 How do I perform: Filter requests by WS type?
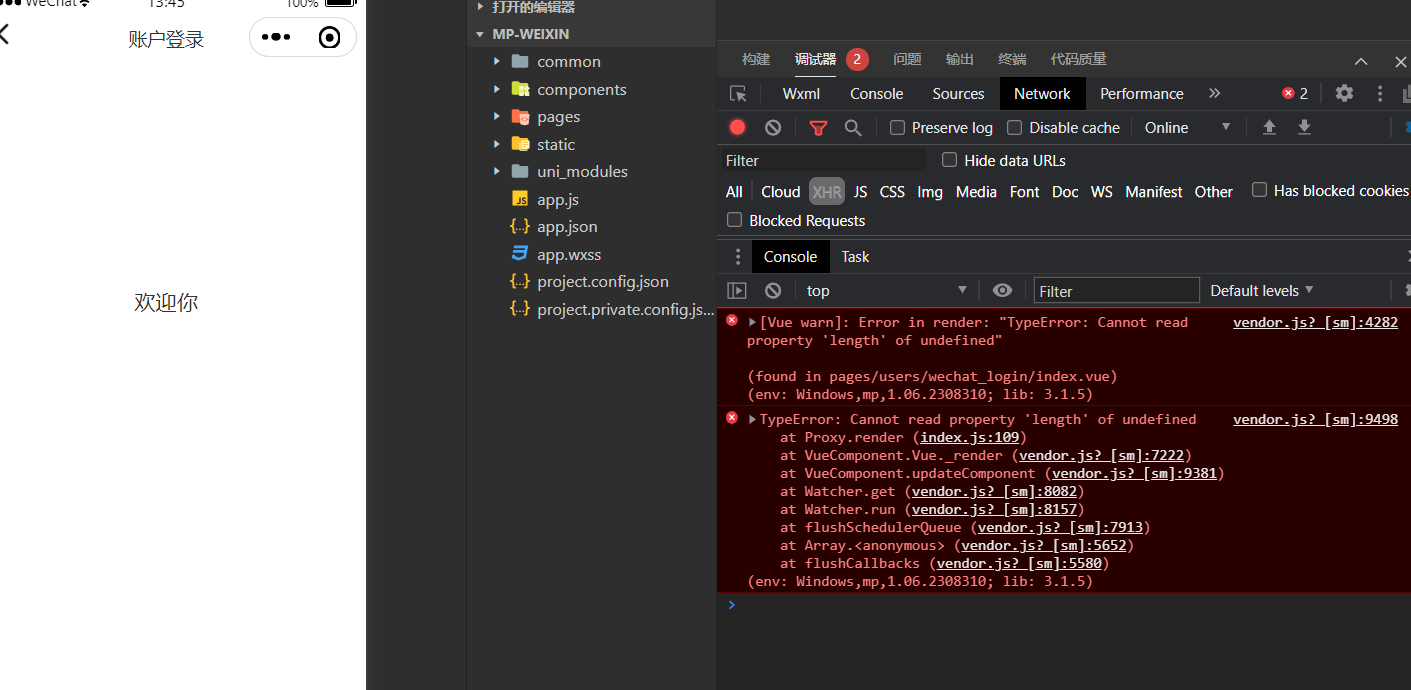(x=1102, y=191)
